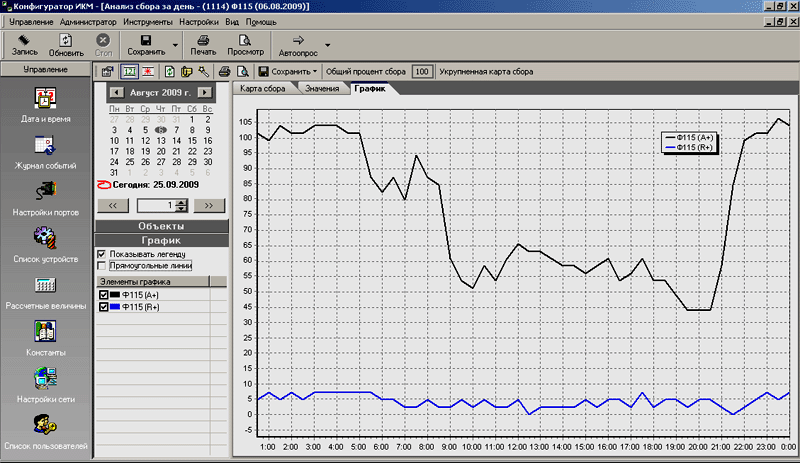Switch to Карта сбора tab
The width and height of the screenshot is (800, 463).
point(262,89)
